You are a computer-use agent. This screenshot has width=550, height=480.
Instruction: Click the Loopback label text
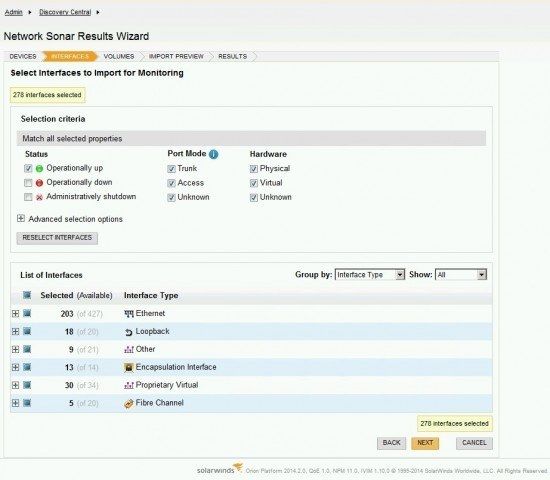pyautogui.click(x=153, y=331)
